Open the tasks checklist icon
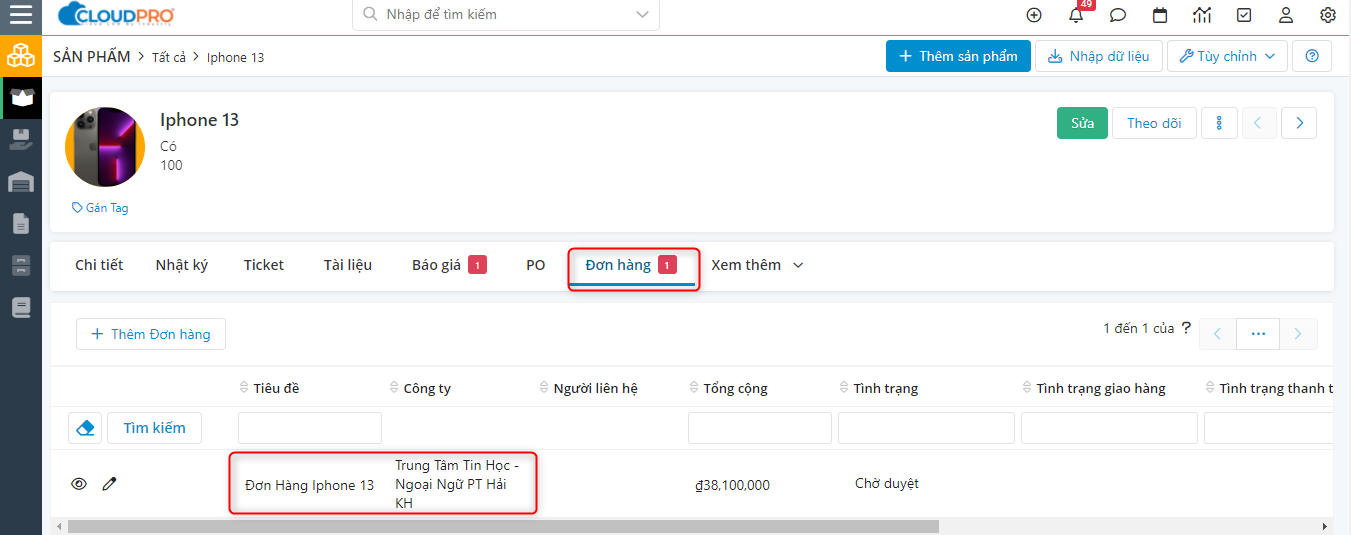The height and width of the screenshot is (535, 1351). click(x=1244, y=15)
